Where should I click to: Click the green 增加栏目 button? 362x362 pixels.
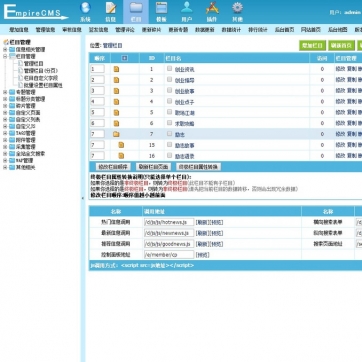tap(312, 45)
